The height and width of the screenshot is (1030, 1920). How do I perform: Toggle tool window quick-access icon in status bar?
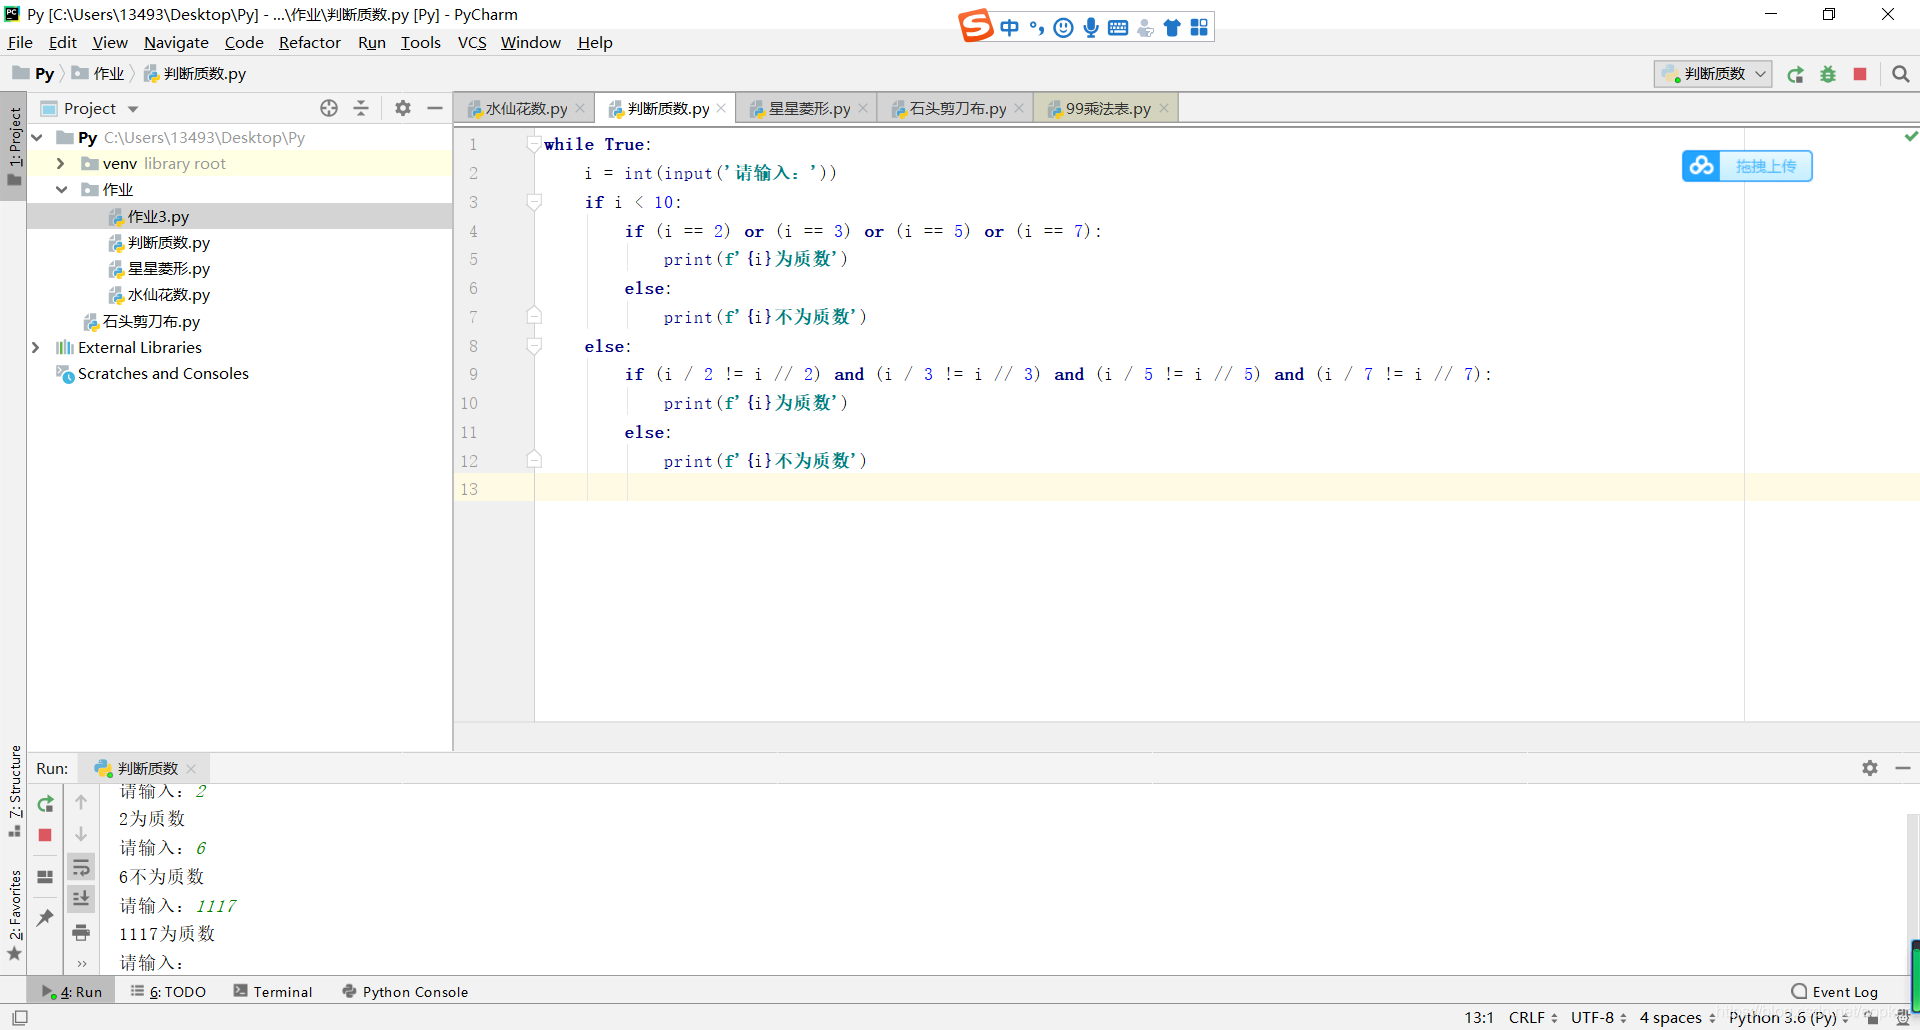coord(20,1018)
